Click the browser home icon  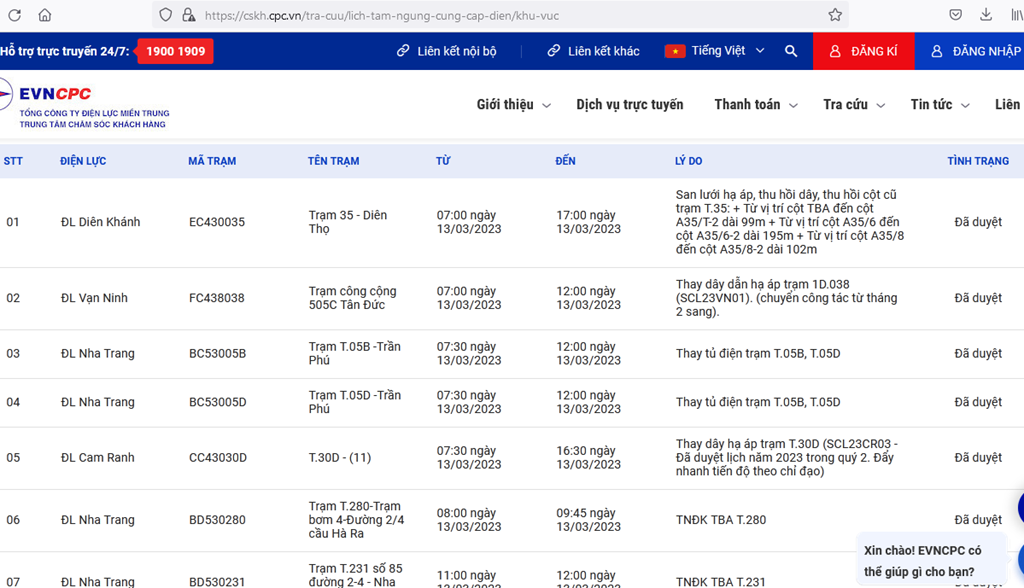pos(45,15)
